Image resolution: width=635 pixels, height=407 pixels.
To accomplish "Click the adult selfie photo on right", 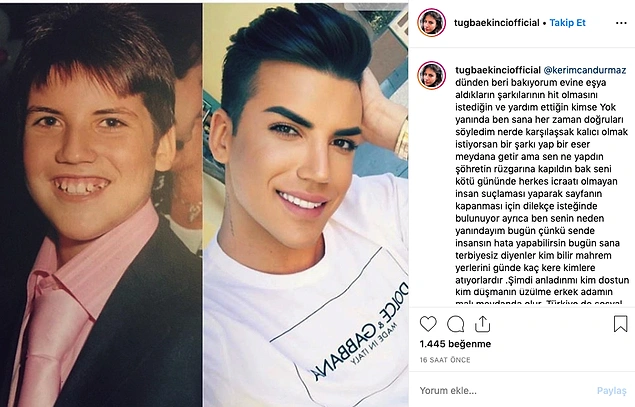I will 306,205.
